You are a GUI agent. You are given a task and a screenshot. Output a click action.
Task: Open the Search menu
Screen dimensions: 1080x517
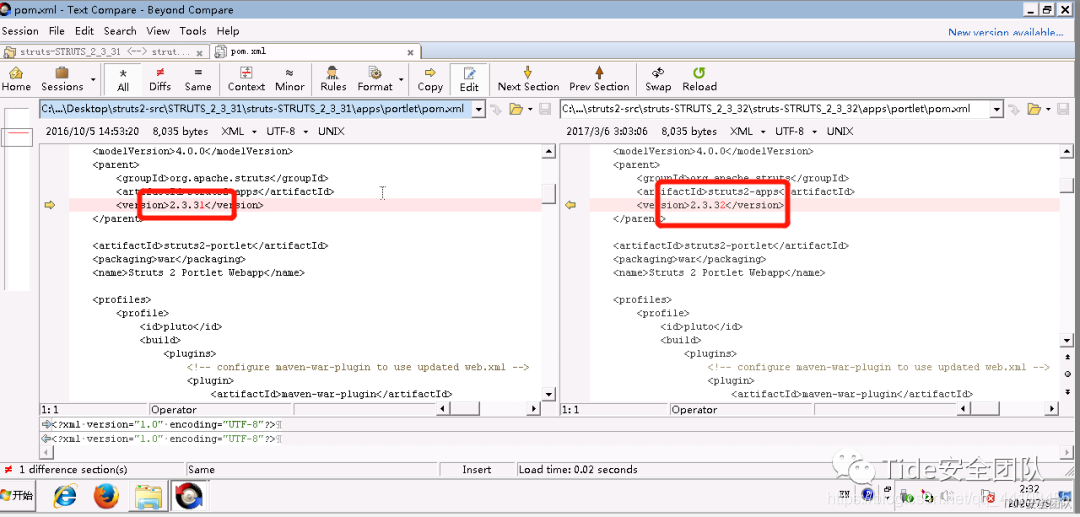pos(120,31)
